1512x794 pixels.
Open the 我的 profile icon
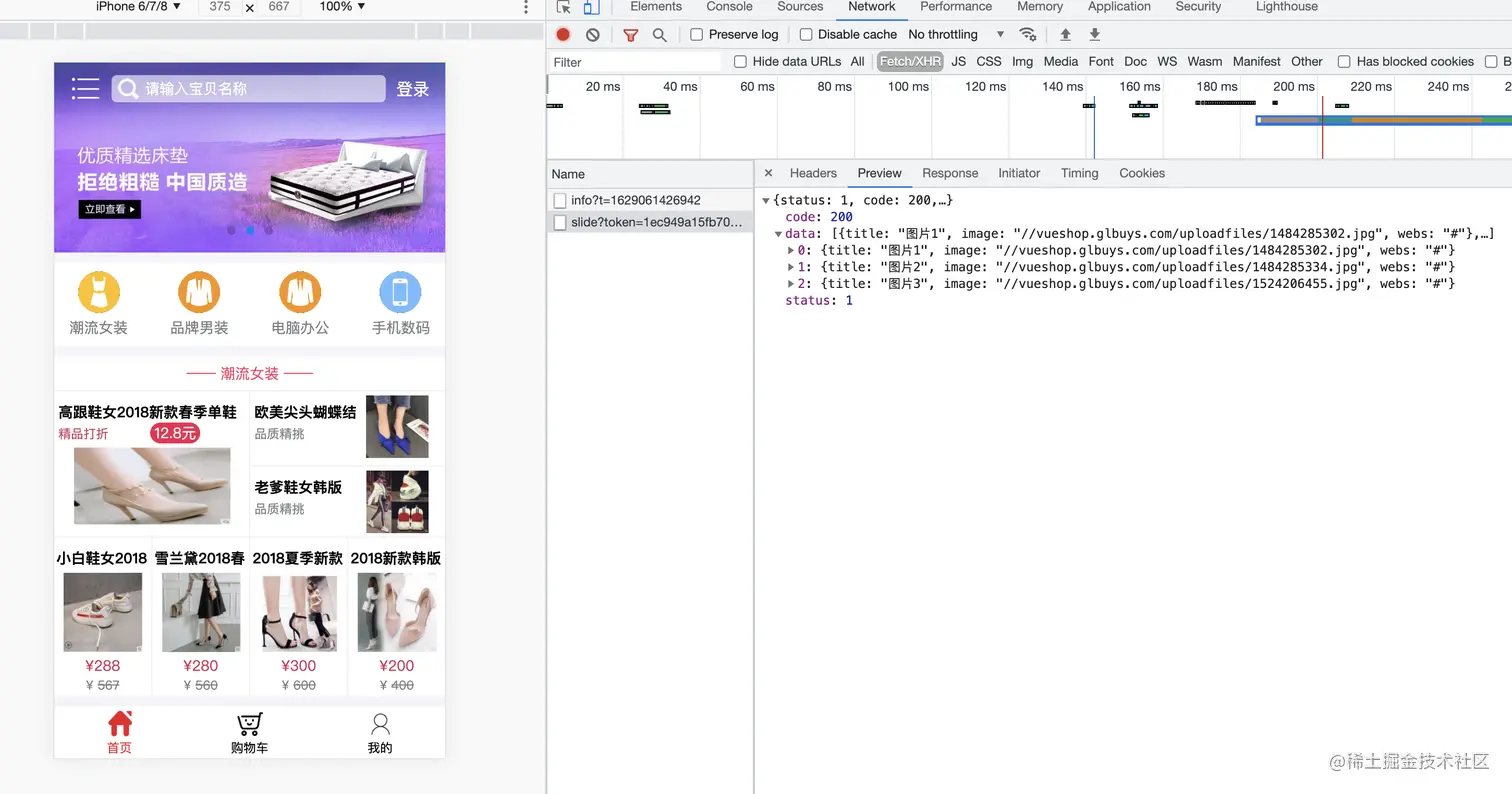pyautogui.click(x=380, y=723)
